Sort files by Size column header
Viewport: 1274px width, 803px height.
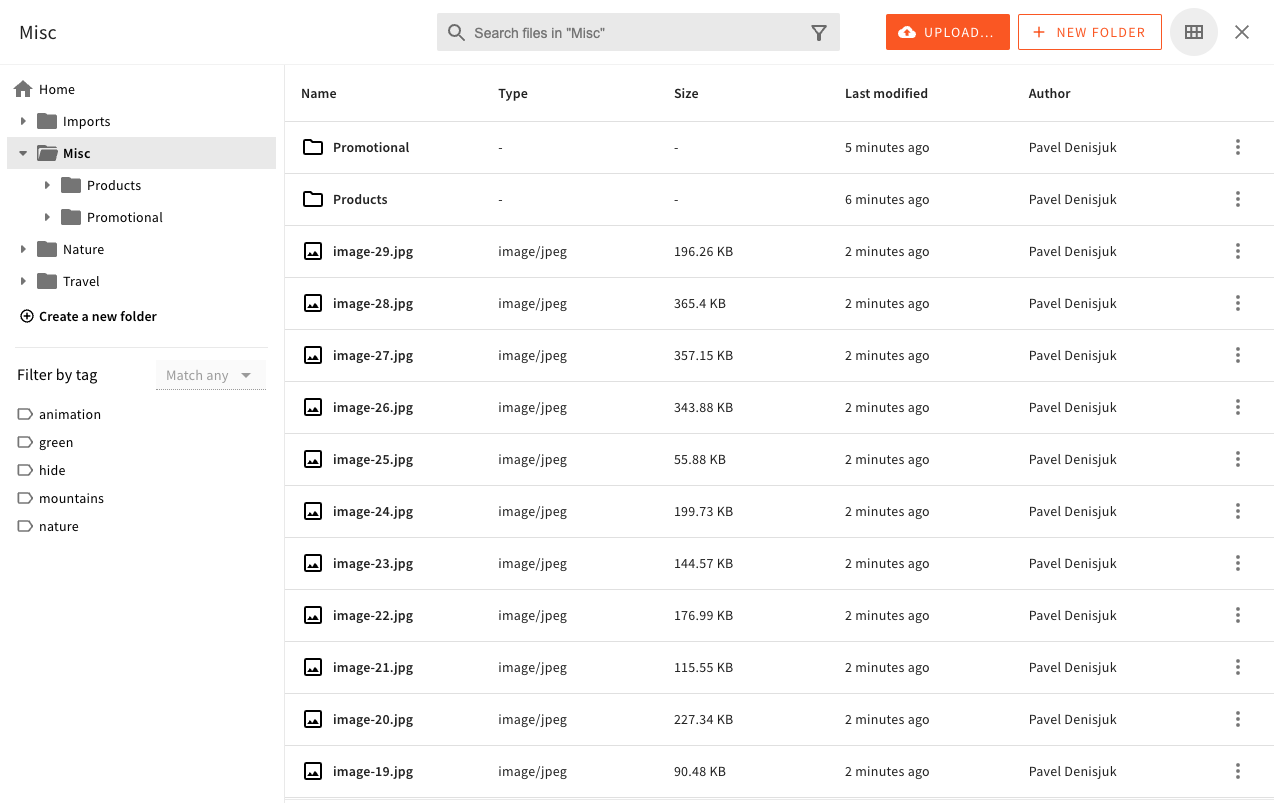pyautogui.click(x=686, y=93)
